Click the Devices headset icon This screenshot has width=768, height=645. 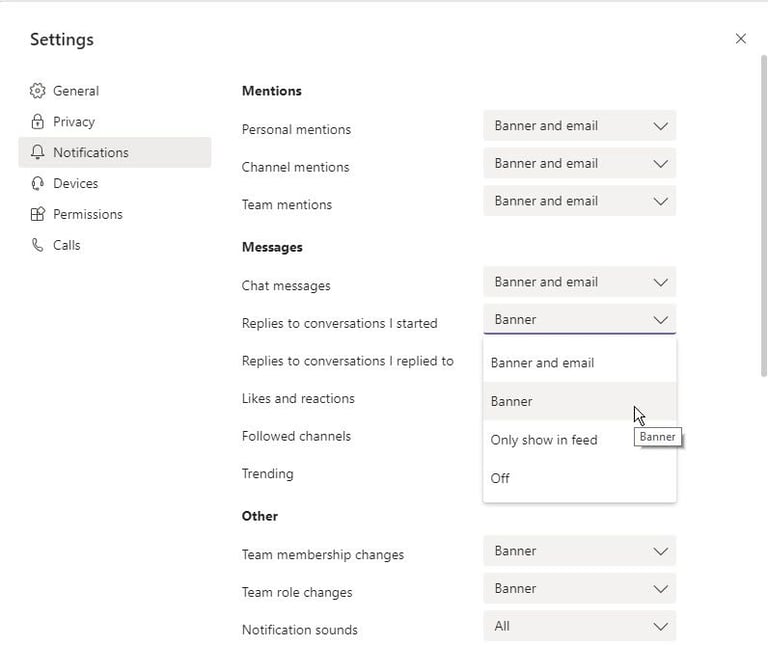click(38, 184)
